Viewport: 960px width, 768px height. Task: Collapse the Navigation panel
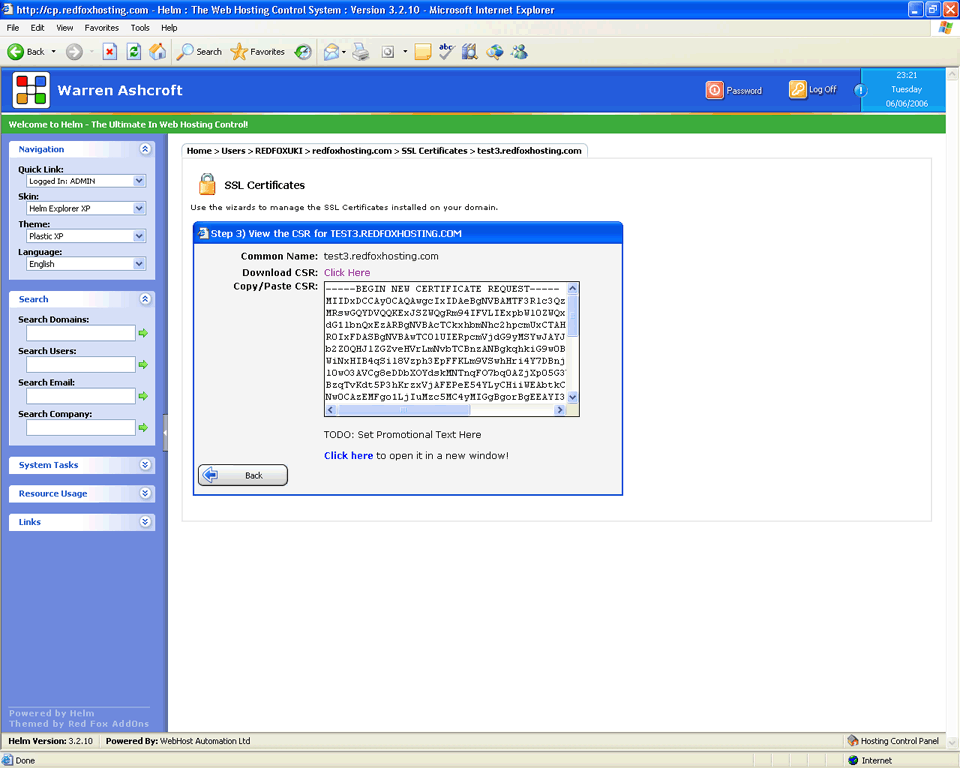(x=145, y=149)
